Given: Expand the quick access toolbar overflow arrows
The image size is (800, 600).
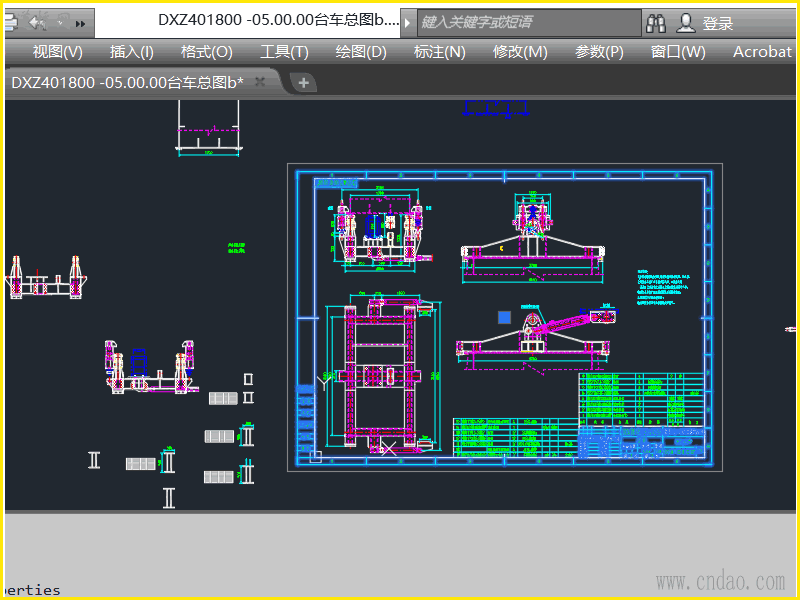Looking at the screenshot, I should pos(81,22).
